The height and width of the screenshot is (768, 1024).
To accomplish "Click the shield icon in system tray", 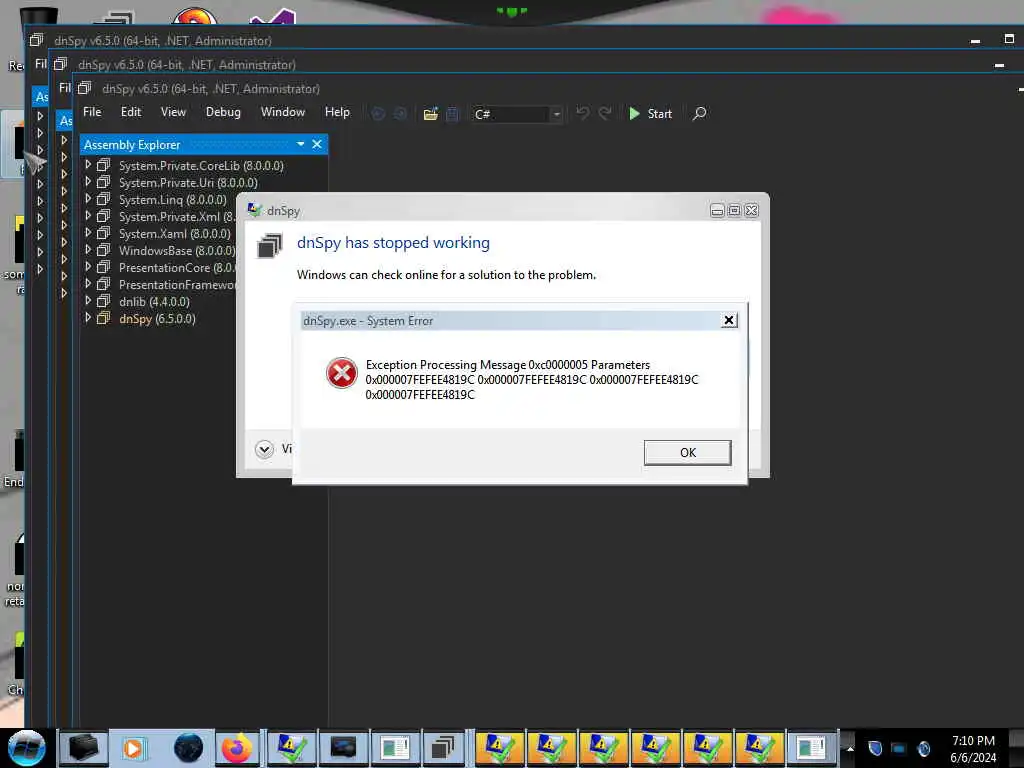I will coord(874,748).
